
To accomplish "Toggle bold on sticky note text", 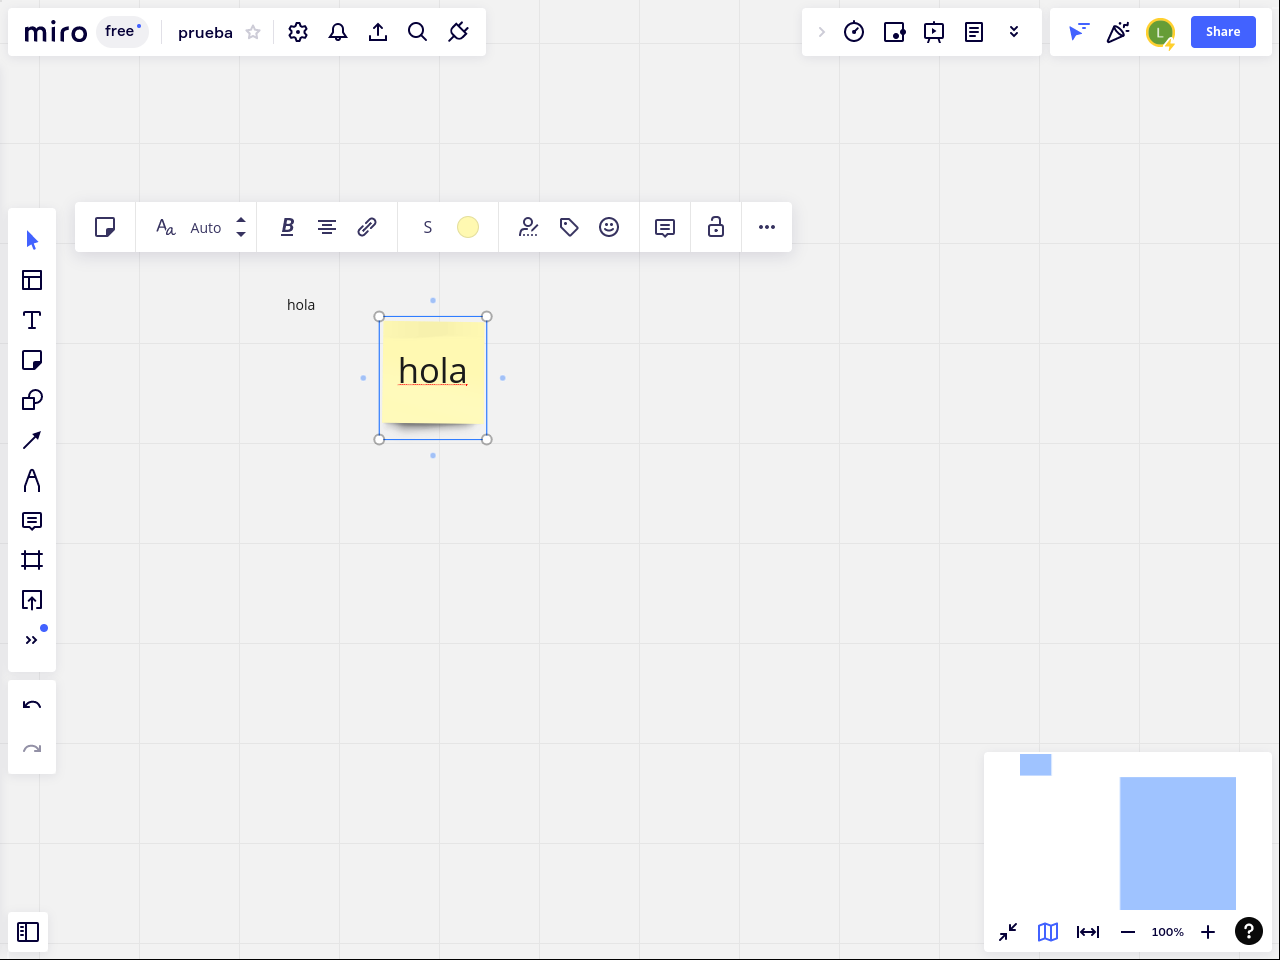I will pyautogui.click(x=287, y=227).
